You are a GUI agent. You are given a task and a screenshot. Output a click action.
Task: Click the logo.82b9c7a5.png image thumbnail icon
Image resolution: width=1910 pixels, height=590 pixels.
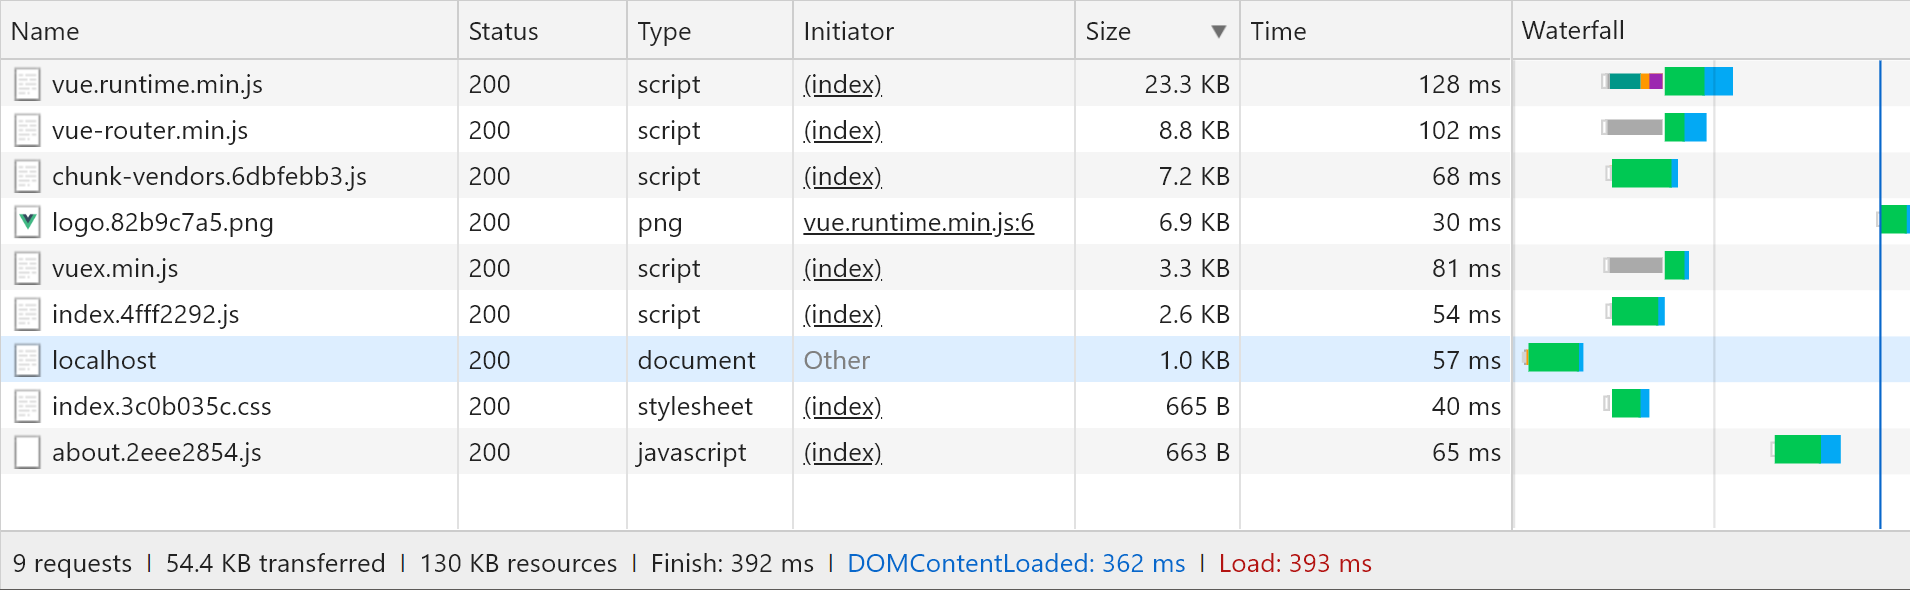(x=27, y=222)
